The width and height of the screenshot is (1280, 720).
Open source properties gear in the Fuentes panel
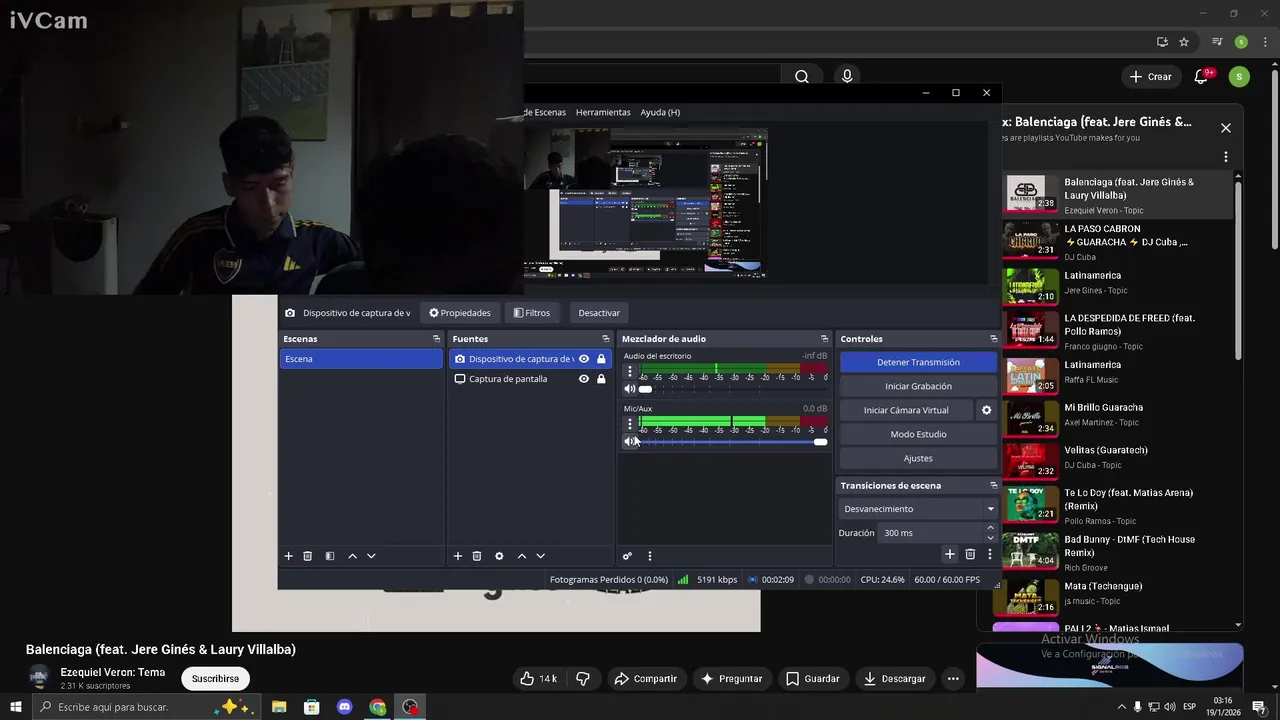pos(499,556)
